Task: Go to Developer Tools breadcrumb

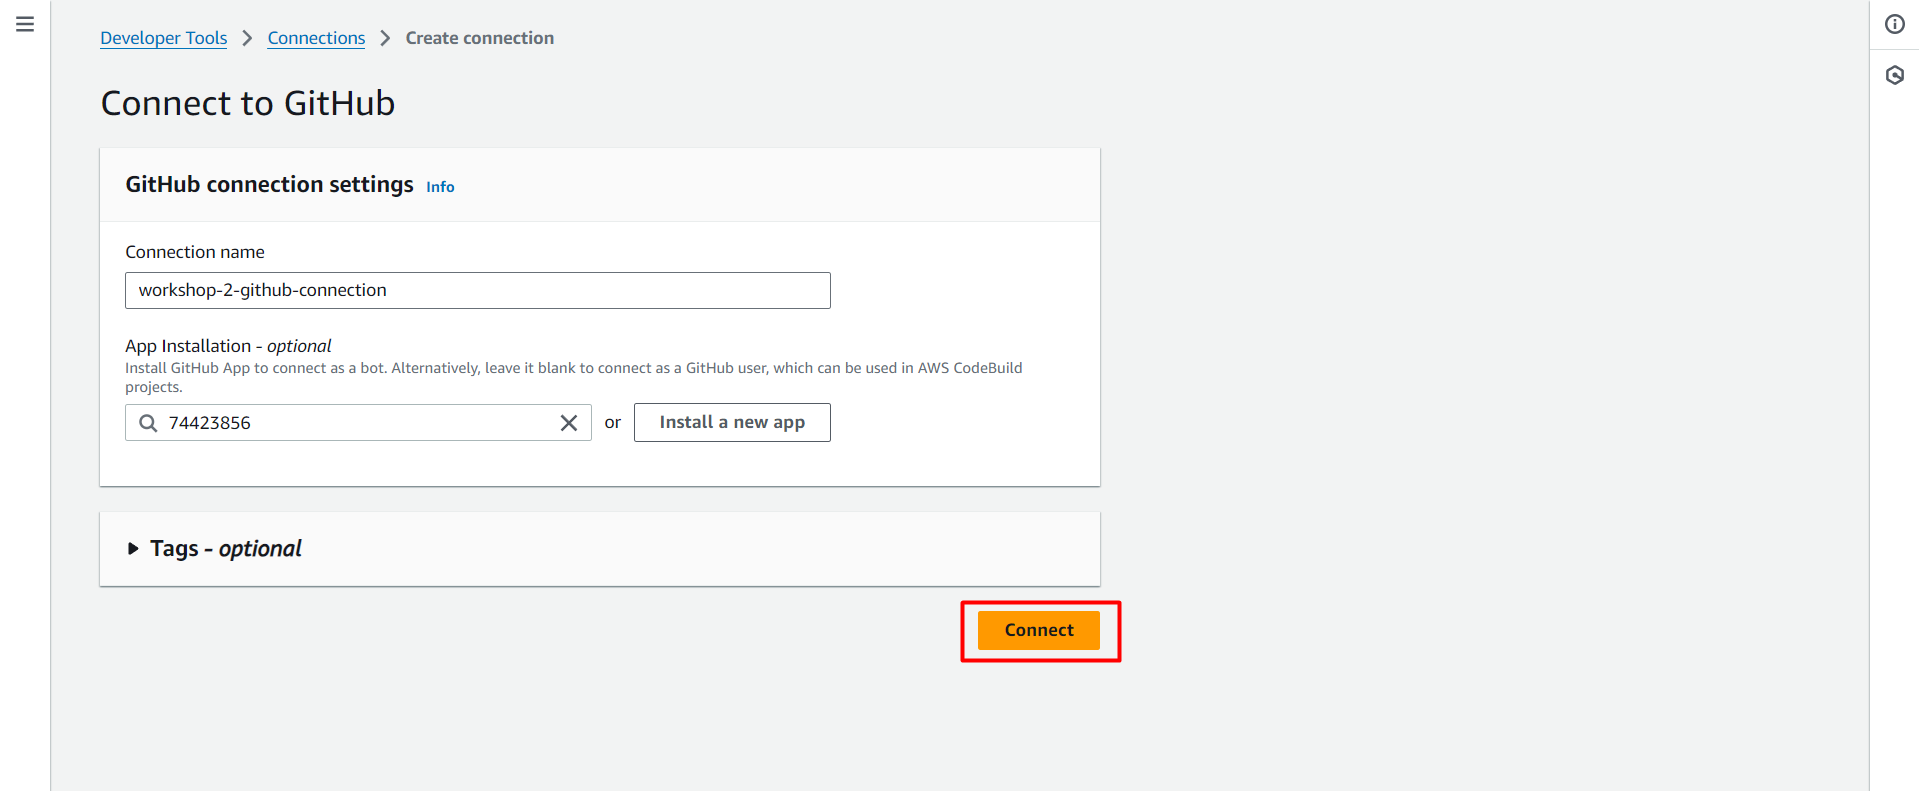Action: (x=164, y=38)
